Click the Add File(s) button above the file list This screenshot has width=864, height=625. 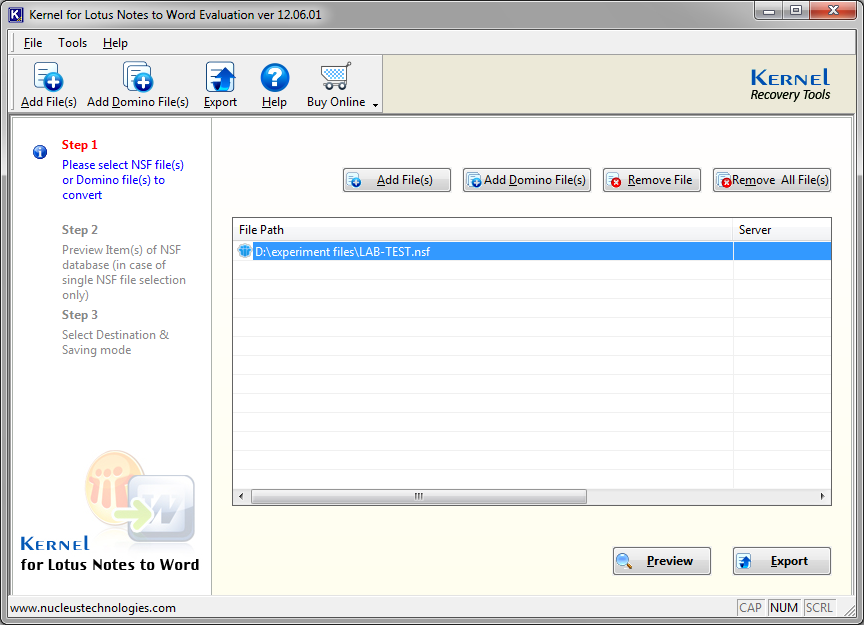[397, 180]
